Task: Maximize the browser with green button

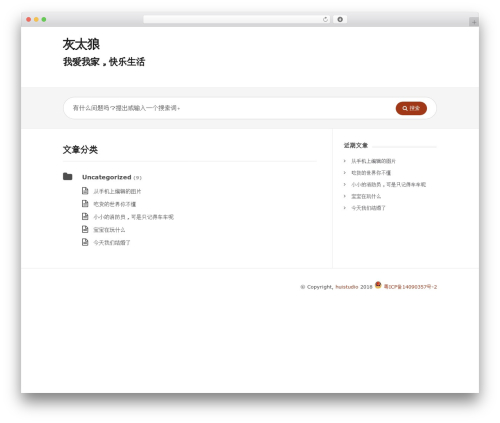Action: [x=44, y=19]
